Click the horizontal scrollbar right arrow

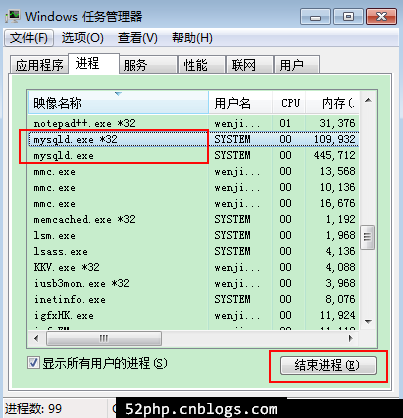[351, 339]
